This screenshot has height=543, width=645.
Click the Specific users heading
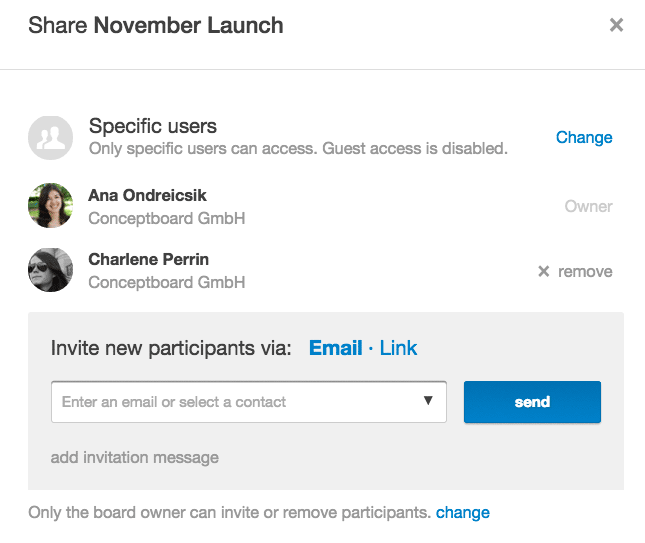(153, 126)
